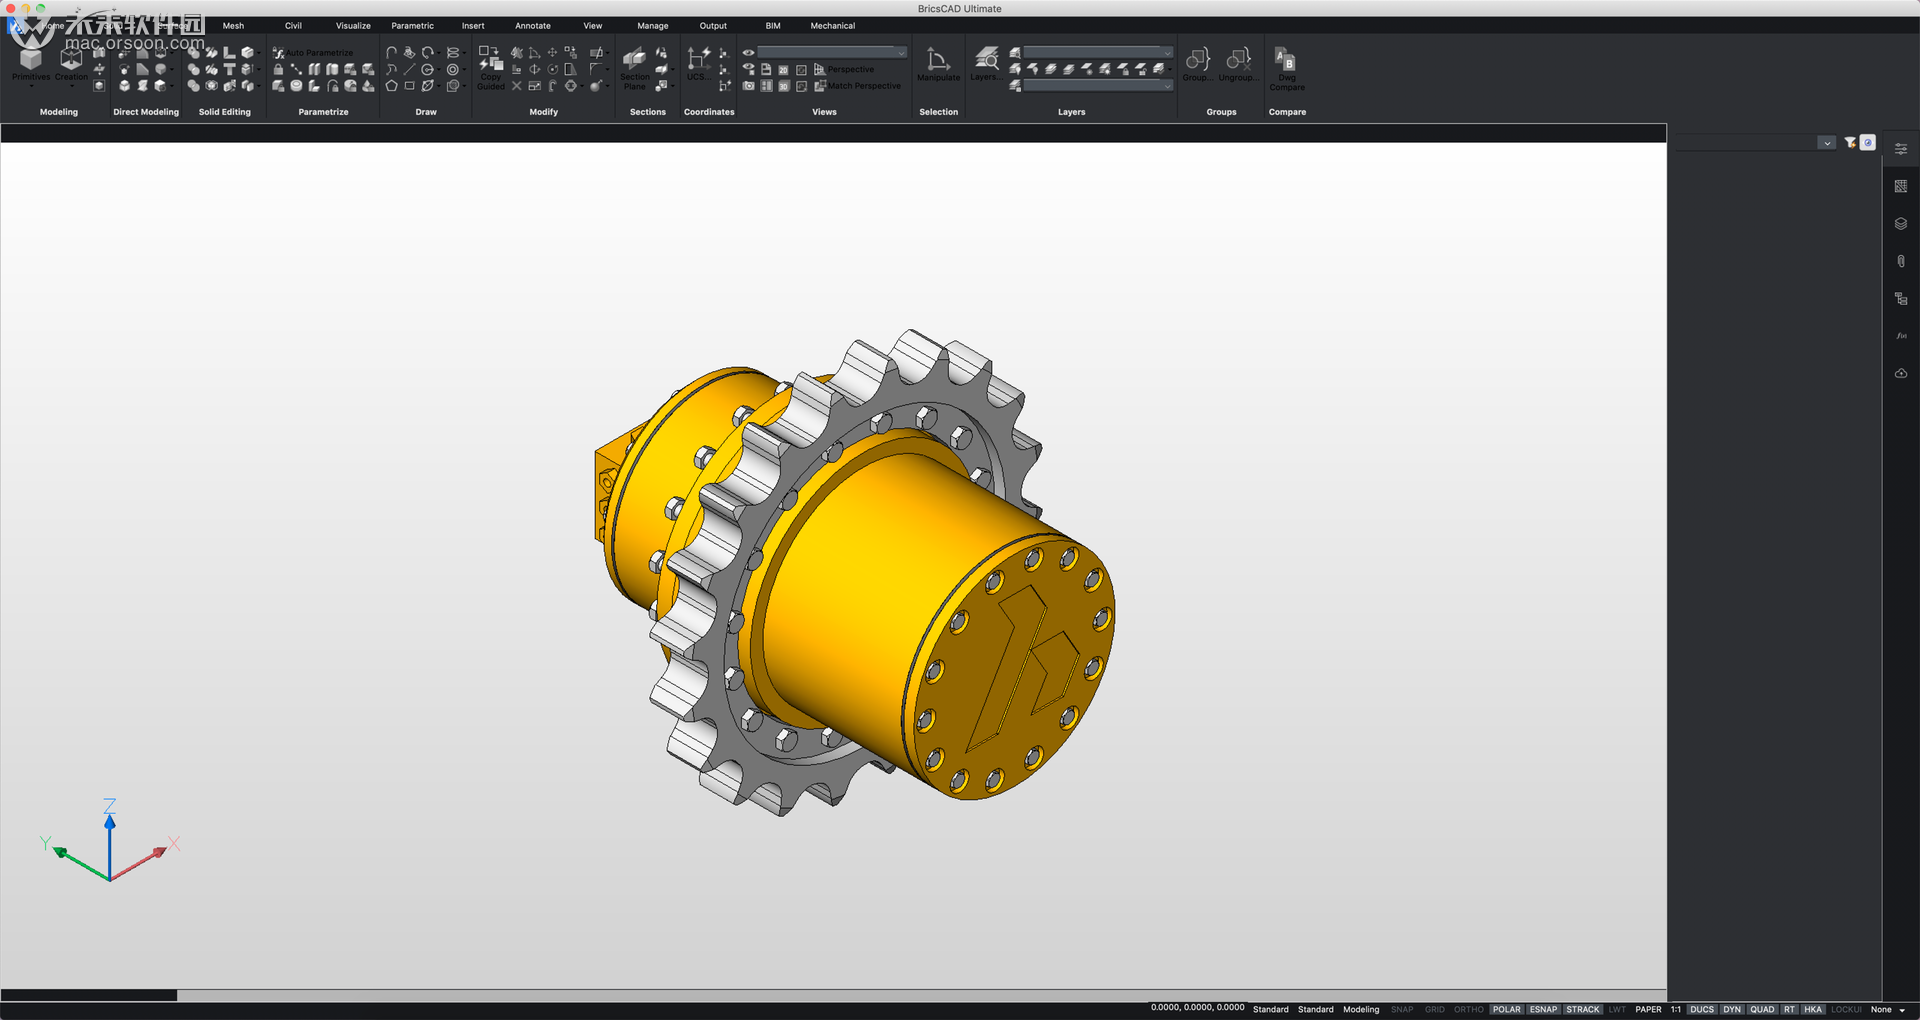Open the upper layer dropdown in Layers panel

click(x=1098, y=52)
